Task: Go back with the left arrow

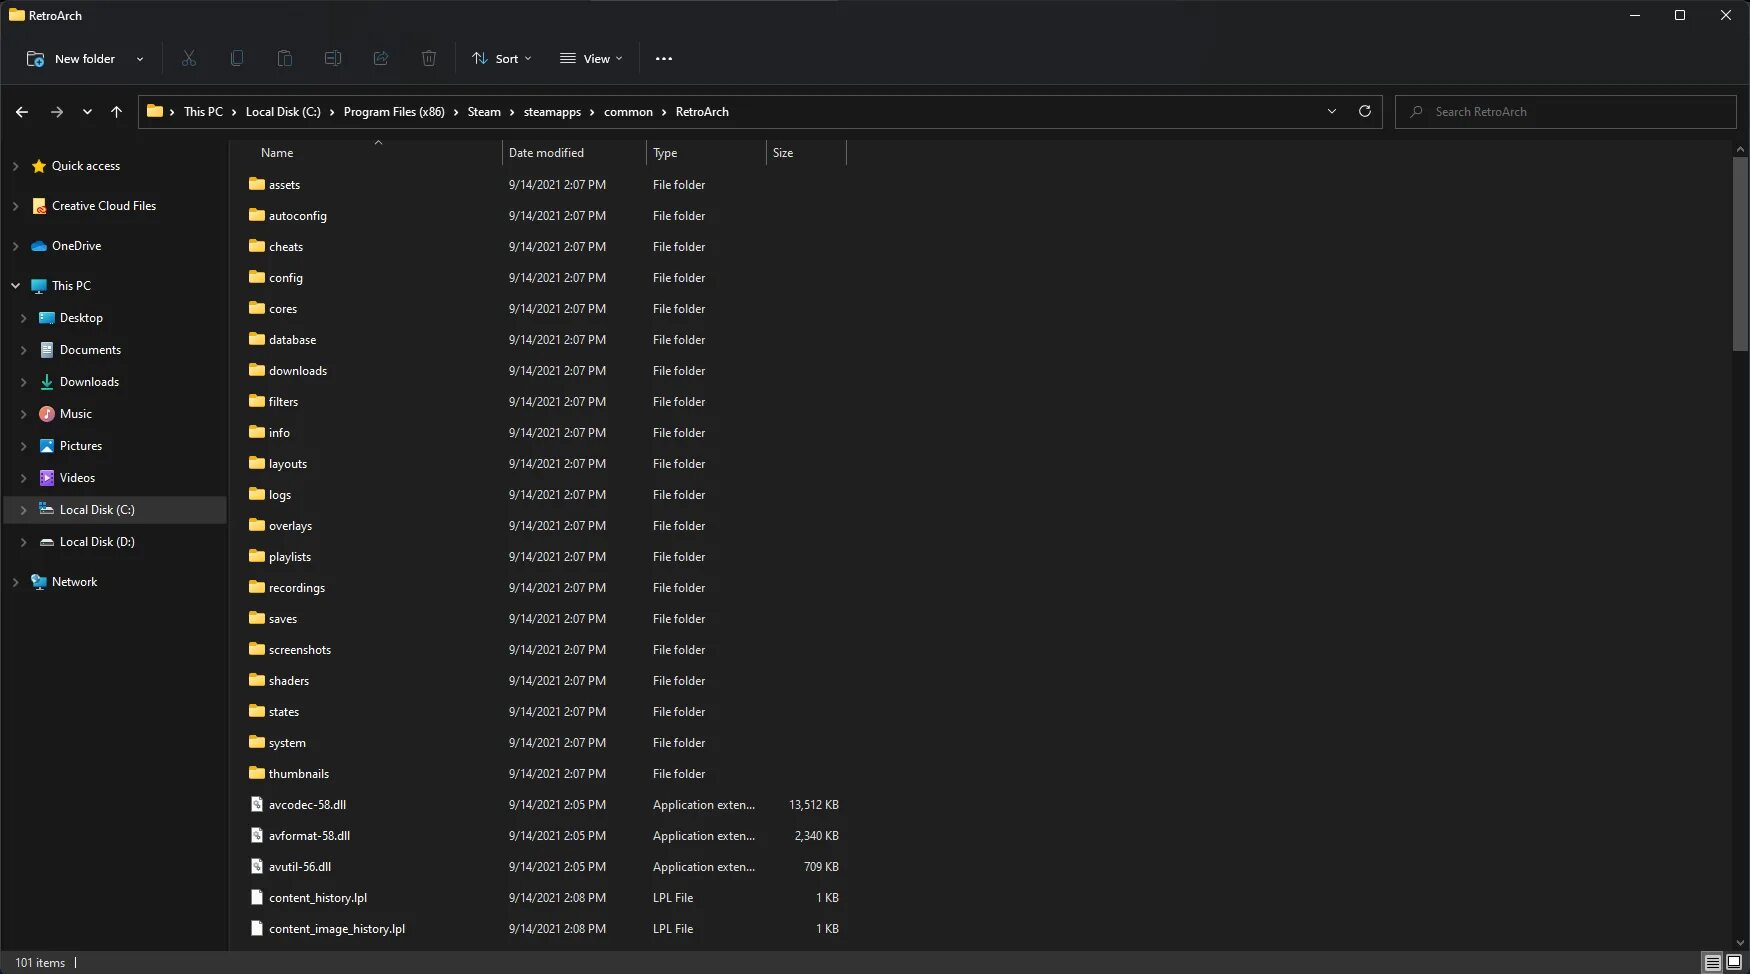Action: tap(22, 112)
